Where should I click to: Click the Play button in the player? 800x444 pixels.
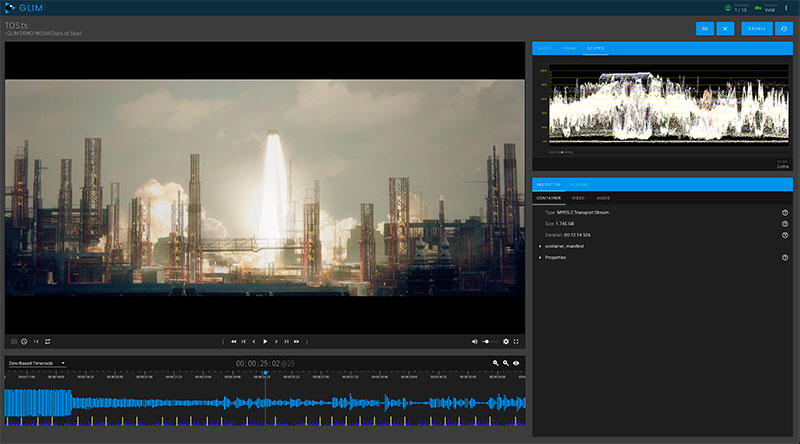coord(265,341)
